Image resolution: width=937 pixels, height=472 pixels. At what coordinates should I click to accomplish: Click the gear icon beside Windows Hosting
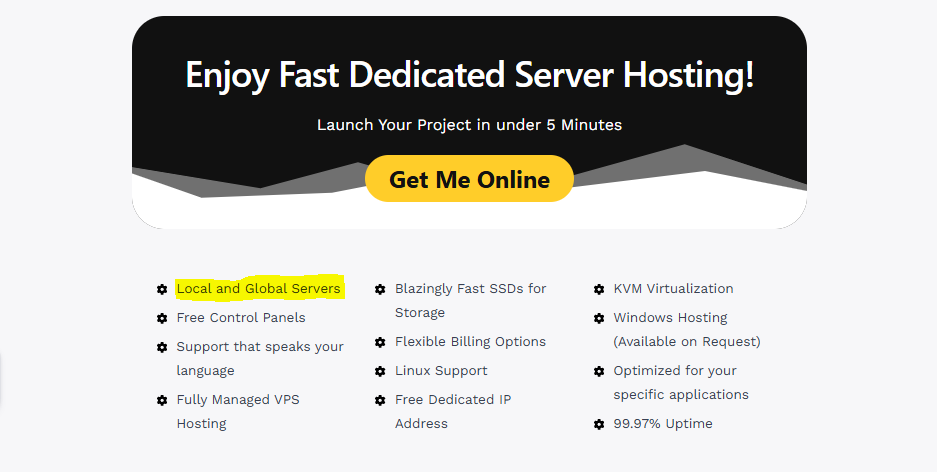[x=599, y=318]
